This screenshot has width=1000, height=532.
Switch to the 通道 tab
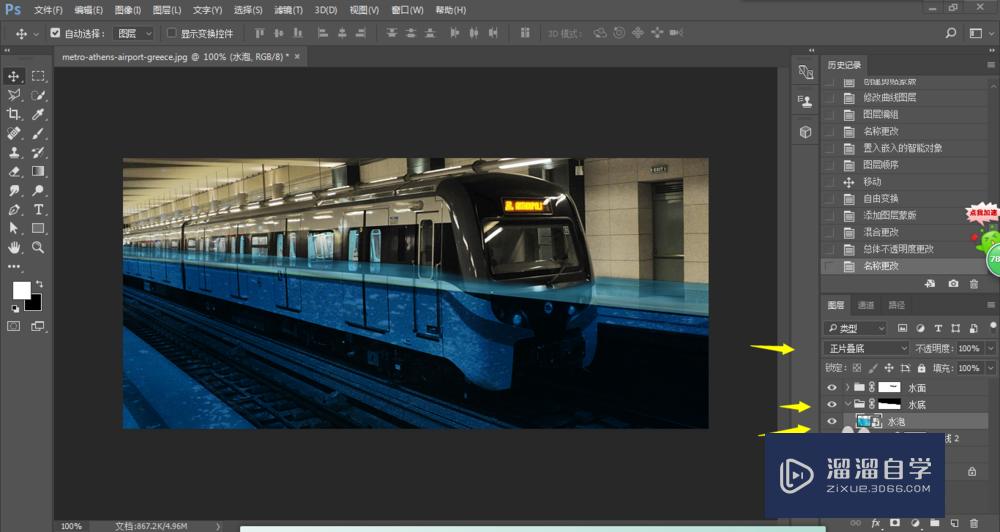(x=866, y=305)
